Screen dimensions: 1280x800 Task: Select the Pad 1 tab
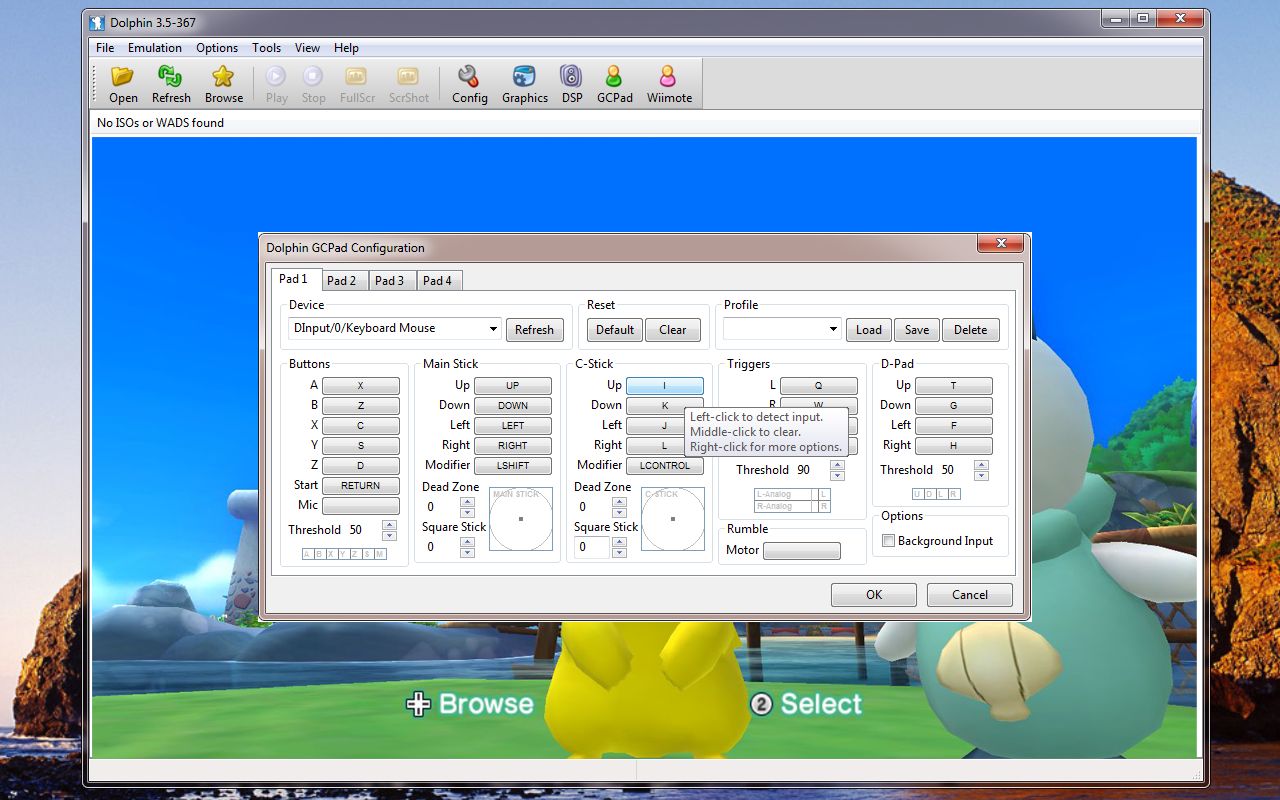coord(295,279)
